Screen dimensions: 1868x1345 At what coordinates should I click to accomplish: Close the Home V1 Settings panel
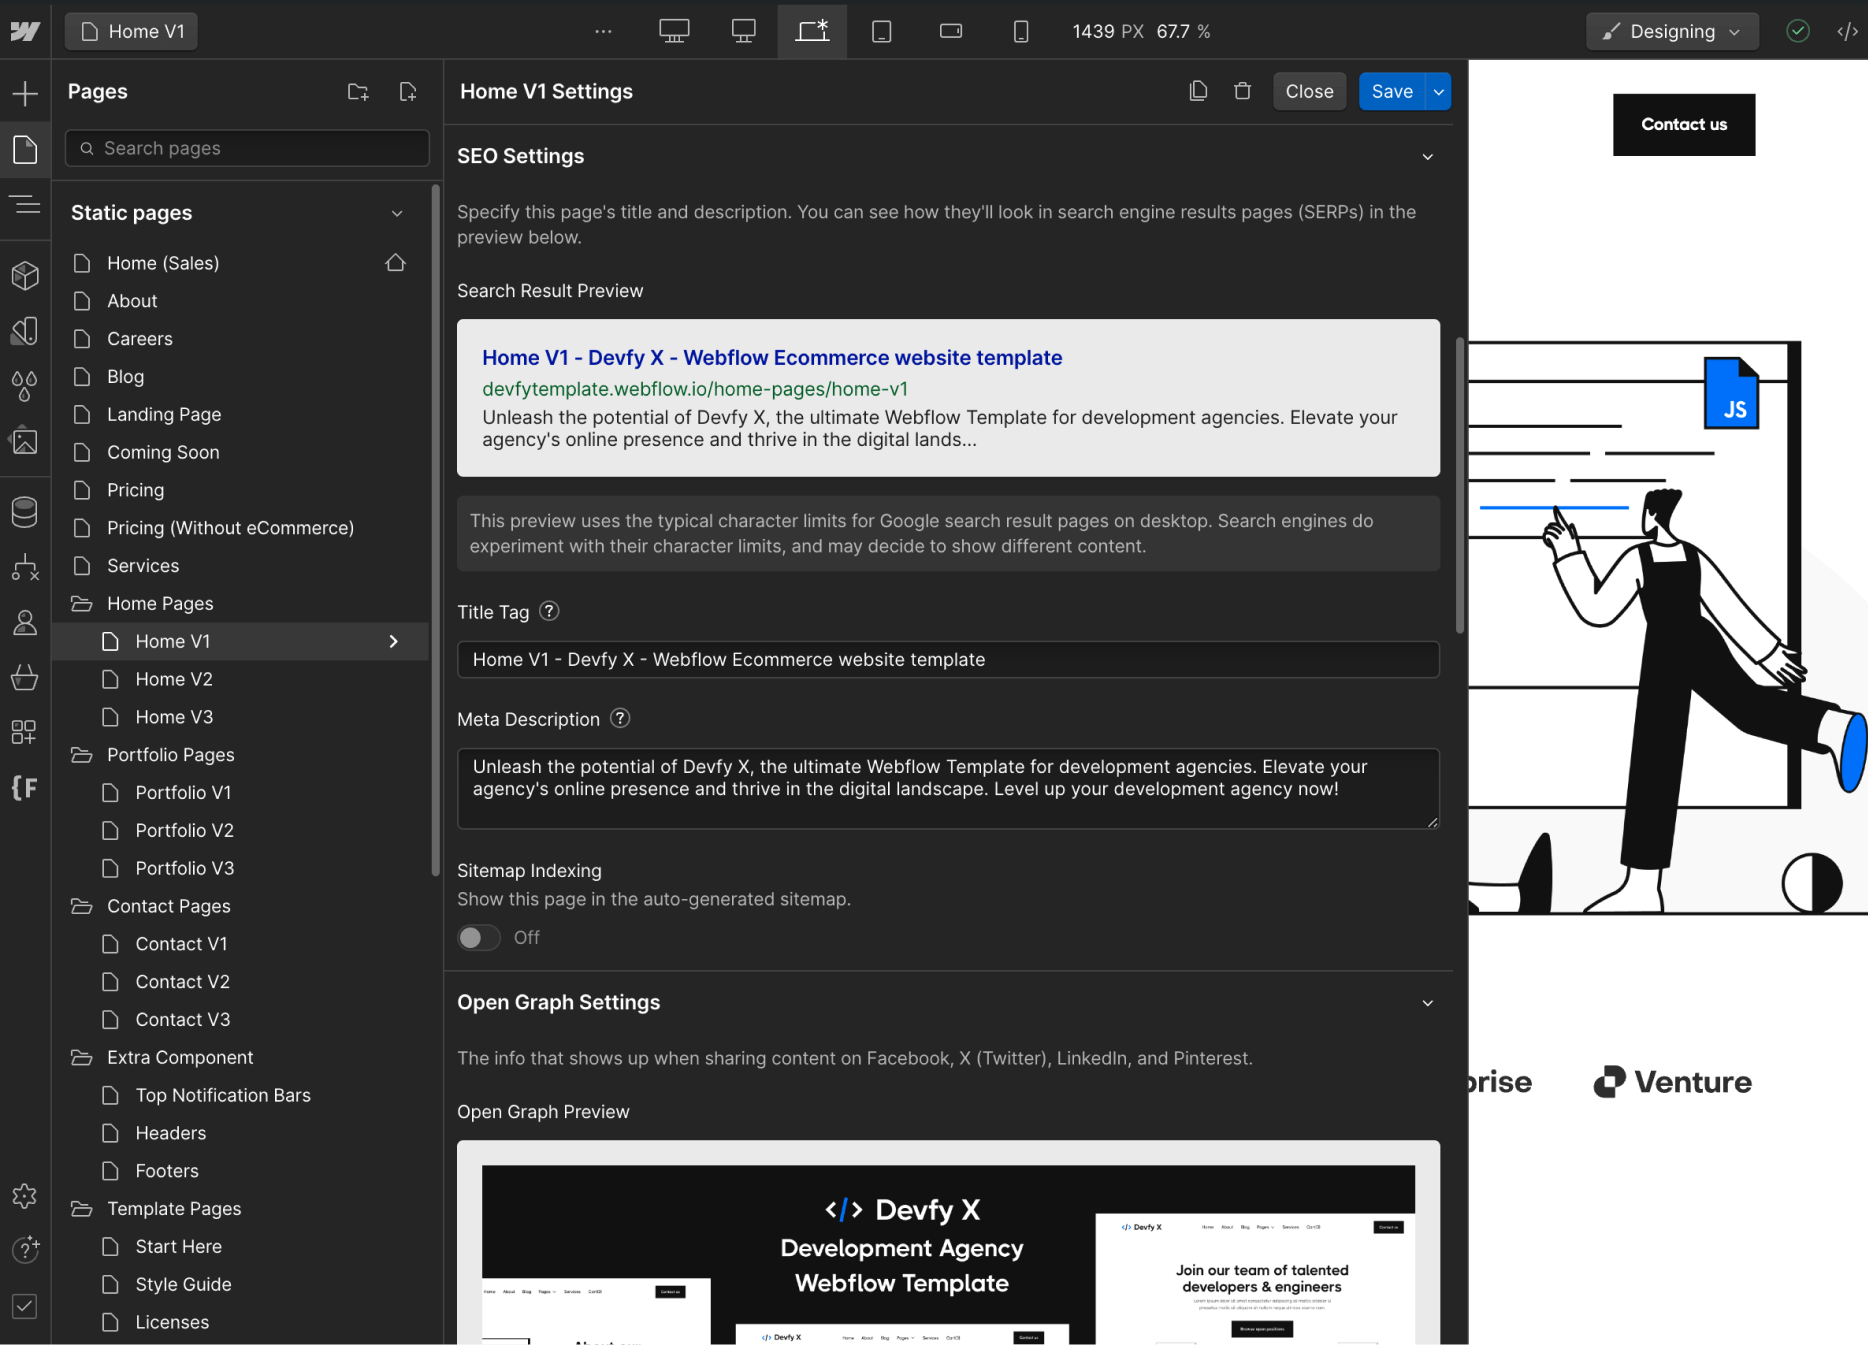pyautogui.click(x=1309, y=91)
